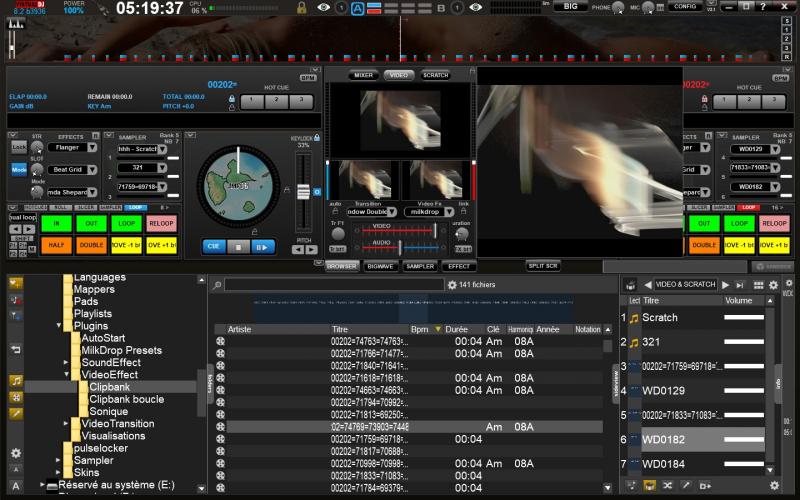Viewport: 800px width, 500px height.
Task: Switch to the SCRATCH tab
Action: click(x=435, y=75)
